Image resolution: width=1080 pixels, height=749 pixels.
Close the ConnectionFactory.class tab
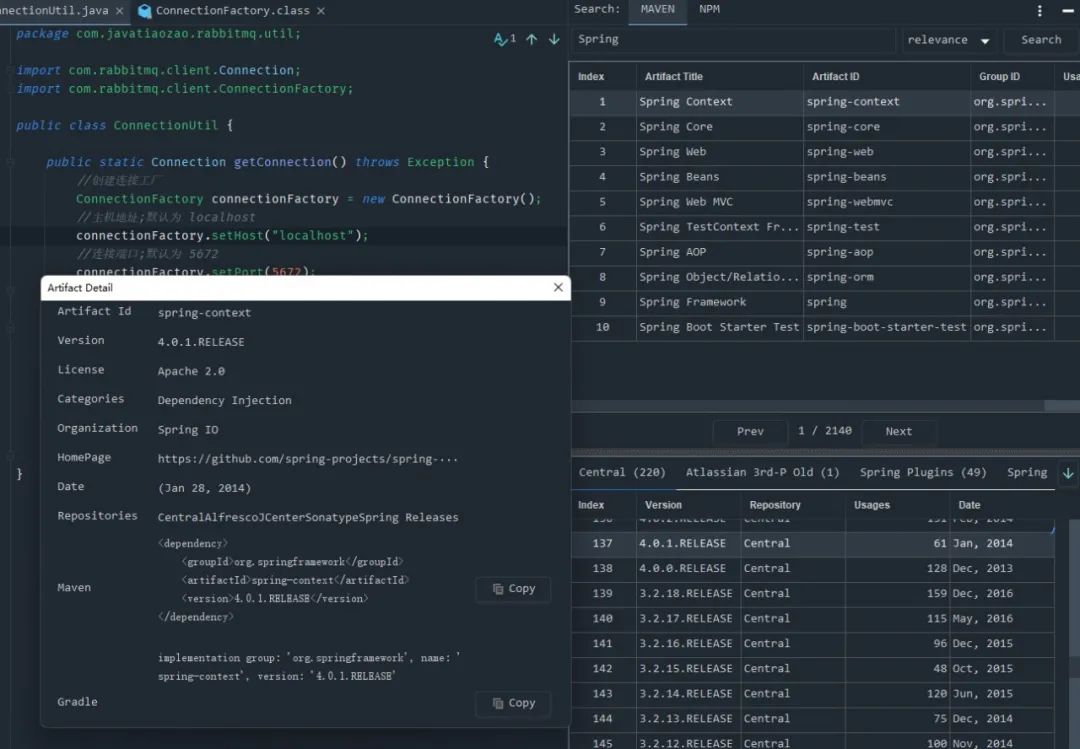coord(321,11)
